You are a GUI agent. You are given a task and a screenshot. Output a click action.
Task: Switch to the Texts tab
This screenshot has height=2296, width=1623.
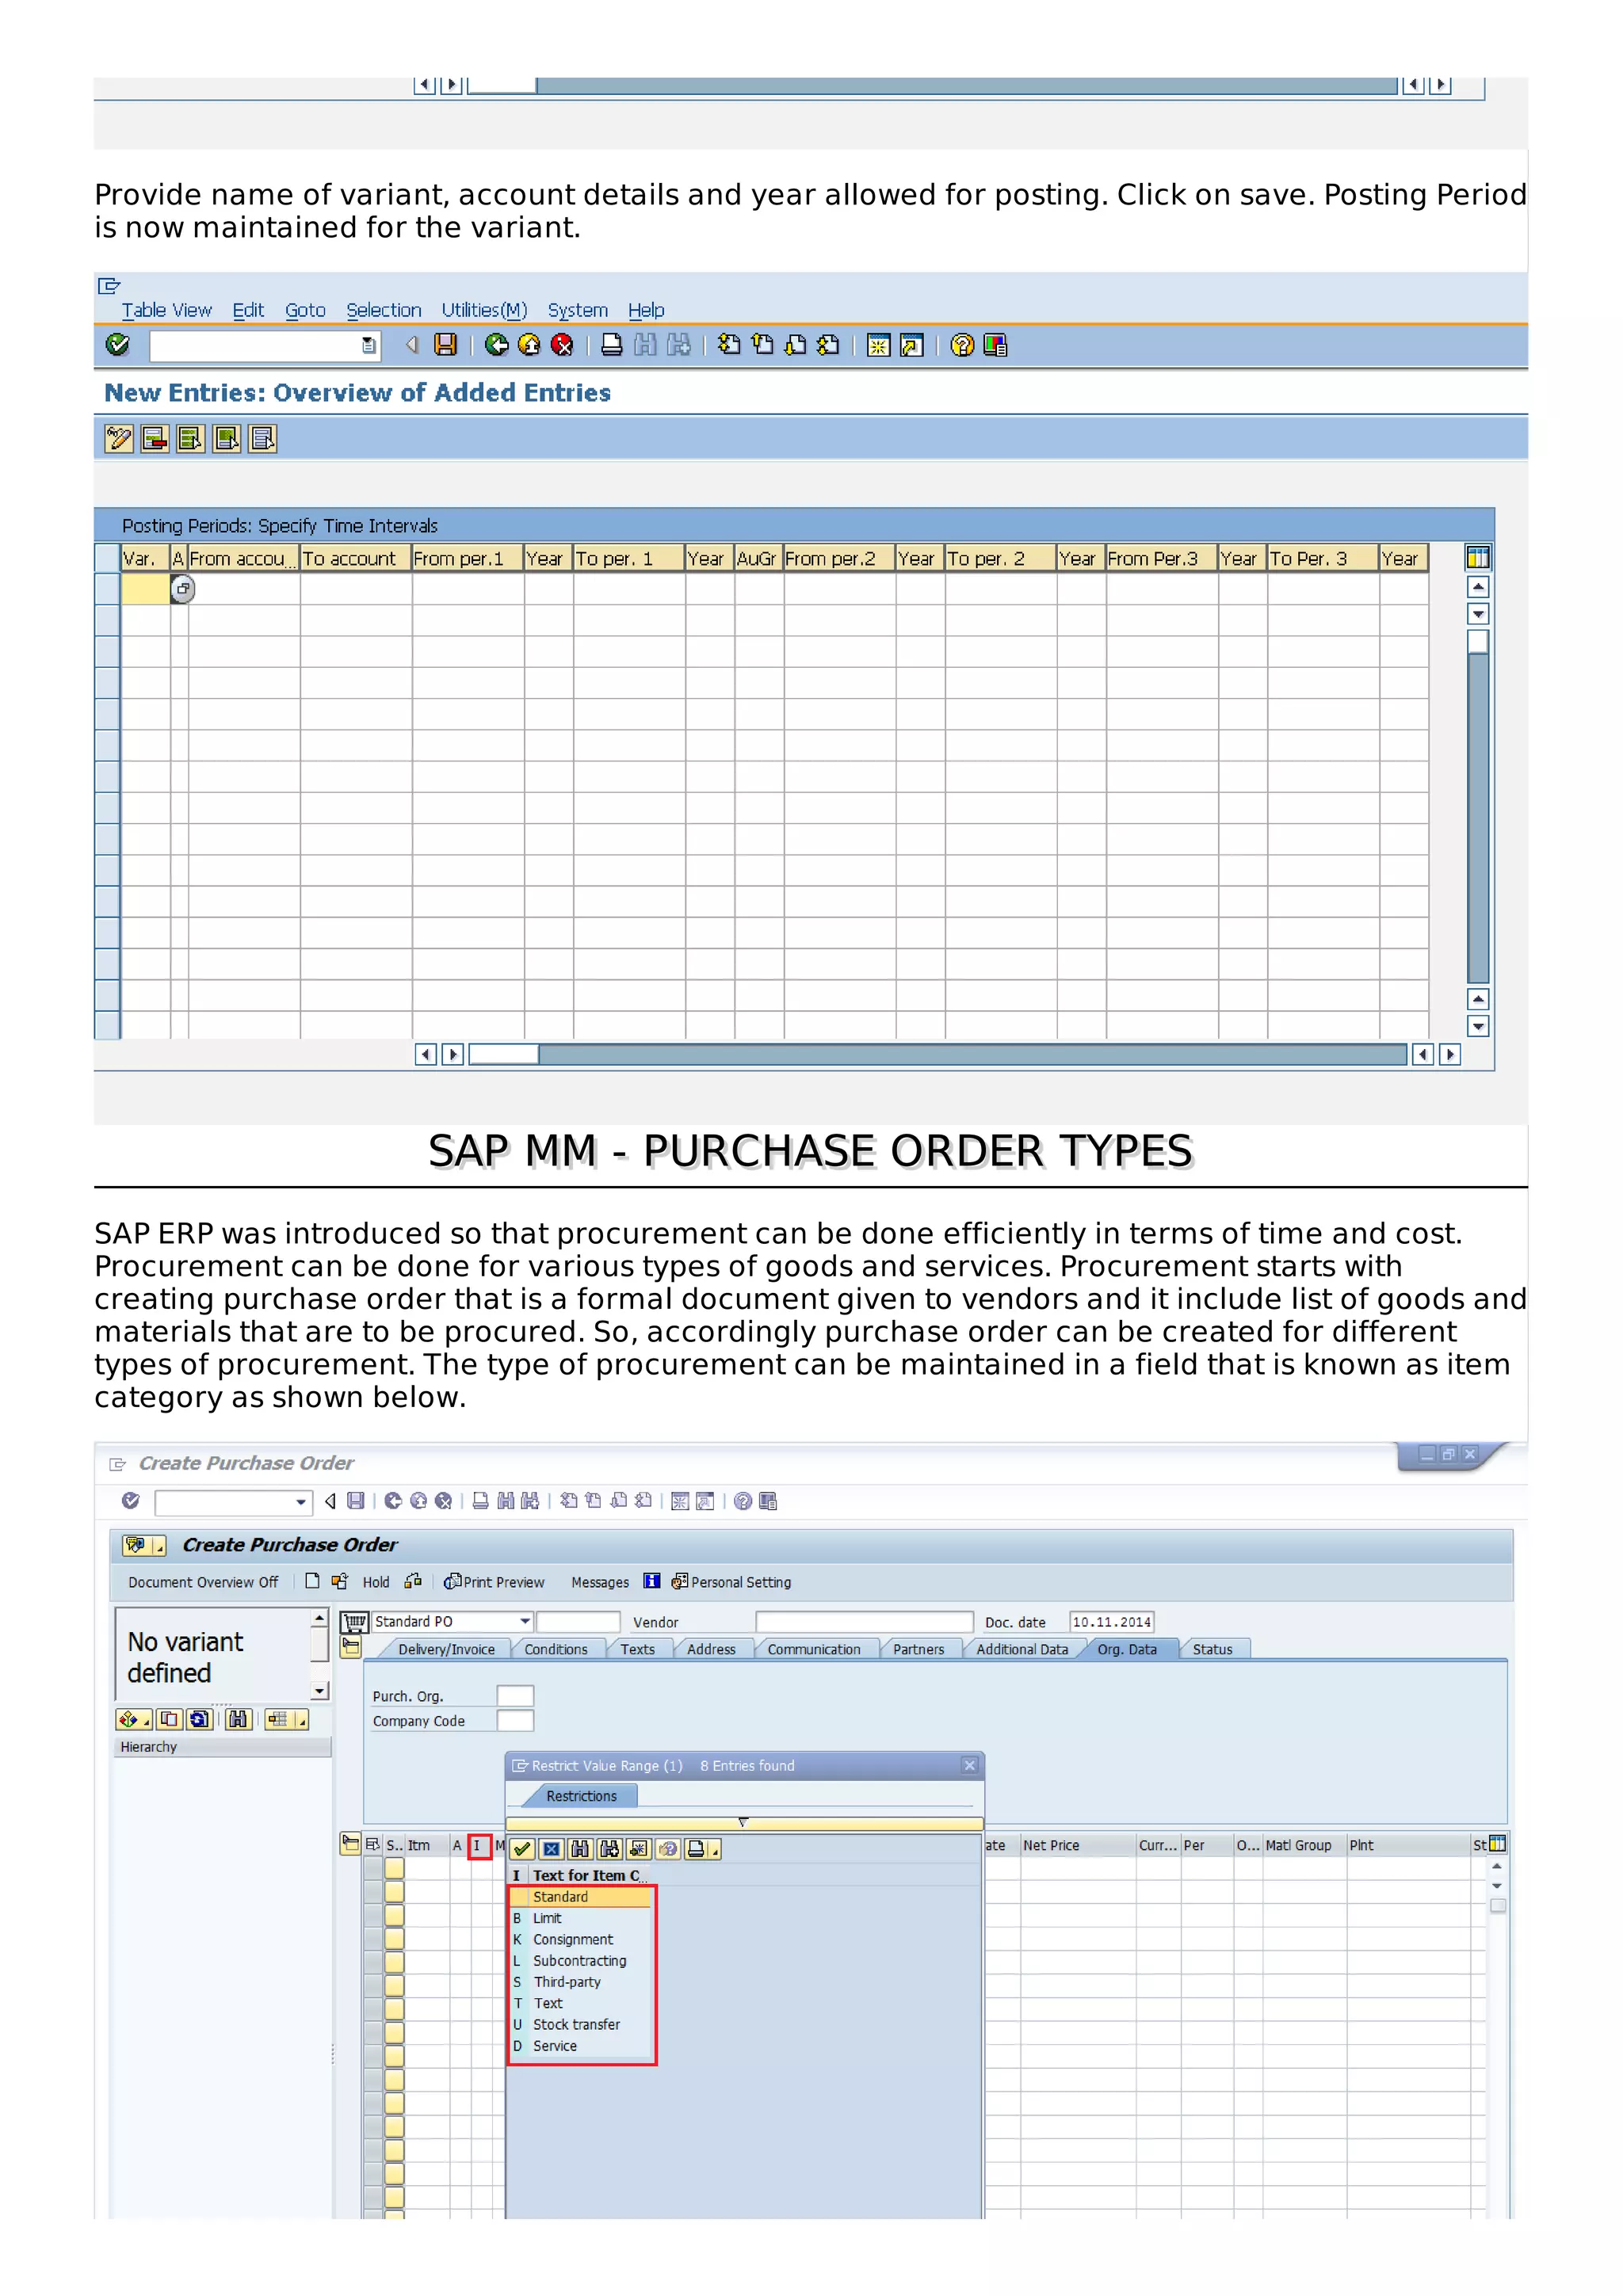click(637, 1649)
